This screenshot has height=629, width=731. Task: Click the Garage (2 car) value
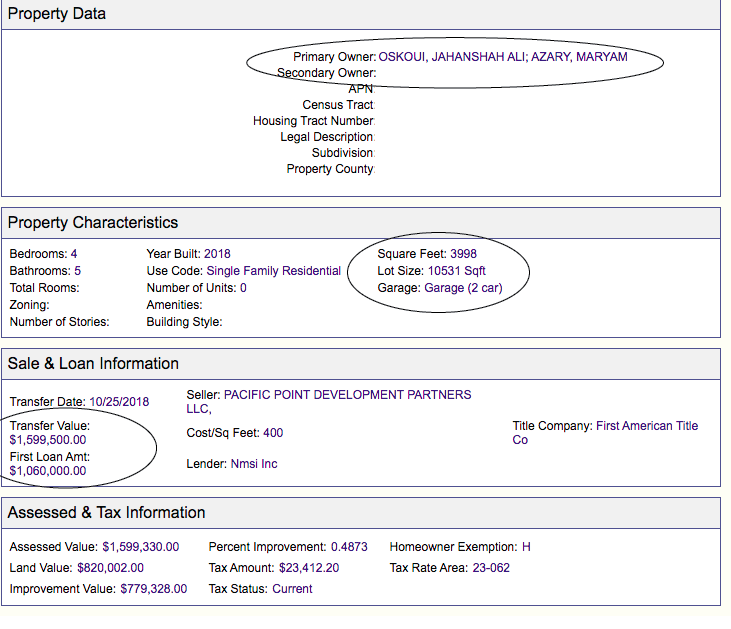(x=463, y=288)
